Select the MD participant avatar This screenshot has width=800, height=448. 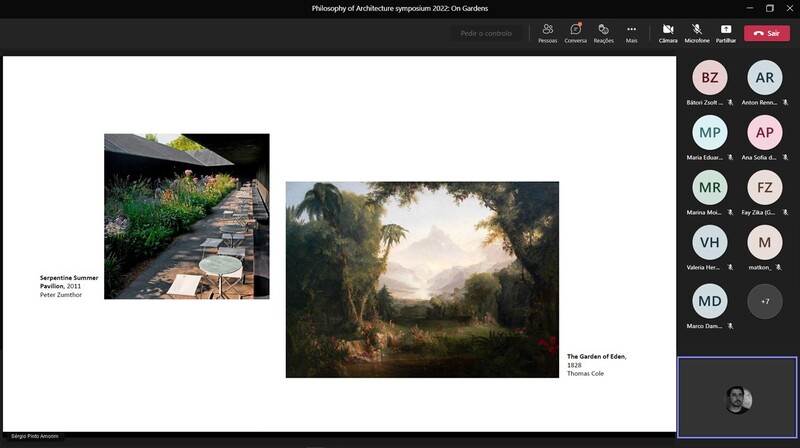(x=710, y=301)
